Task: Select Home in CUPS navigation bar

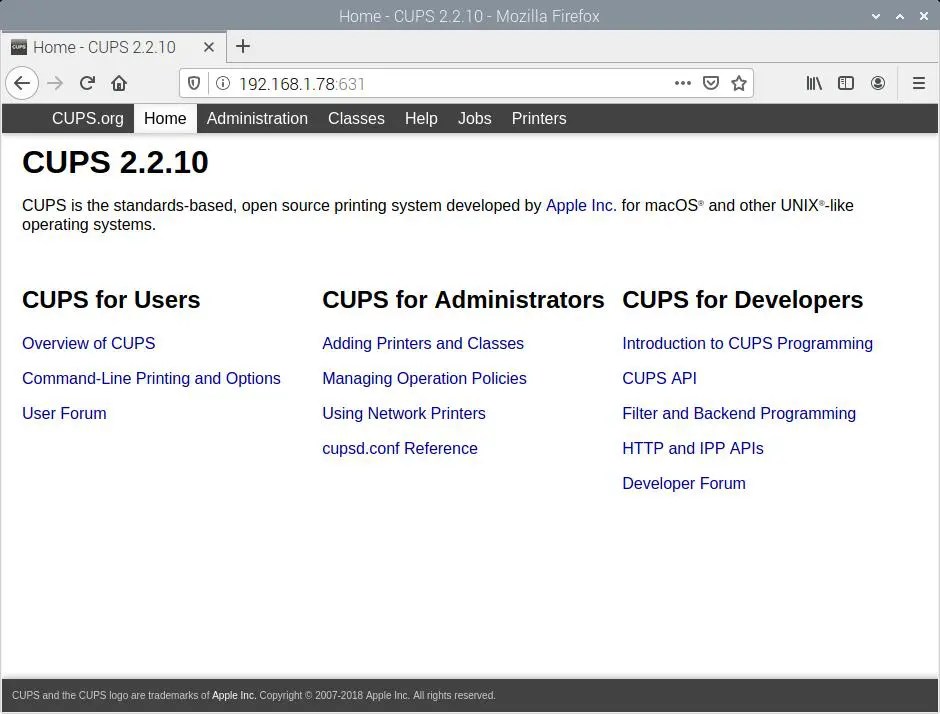Action: (165, 118)
